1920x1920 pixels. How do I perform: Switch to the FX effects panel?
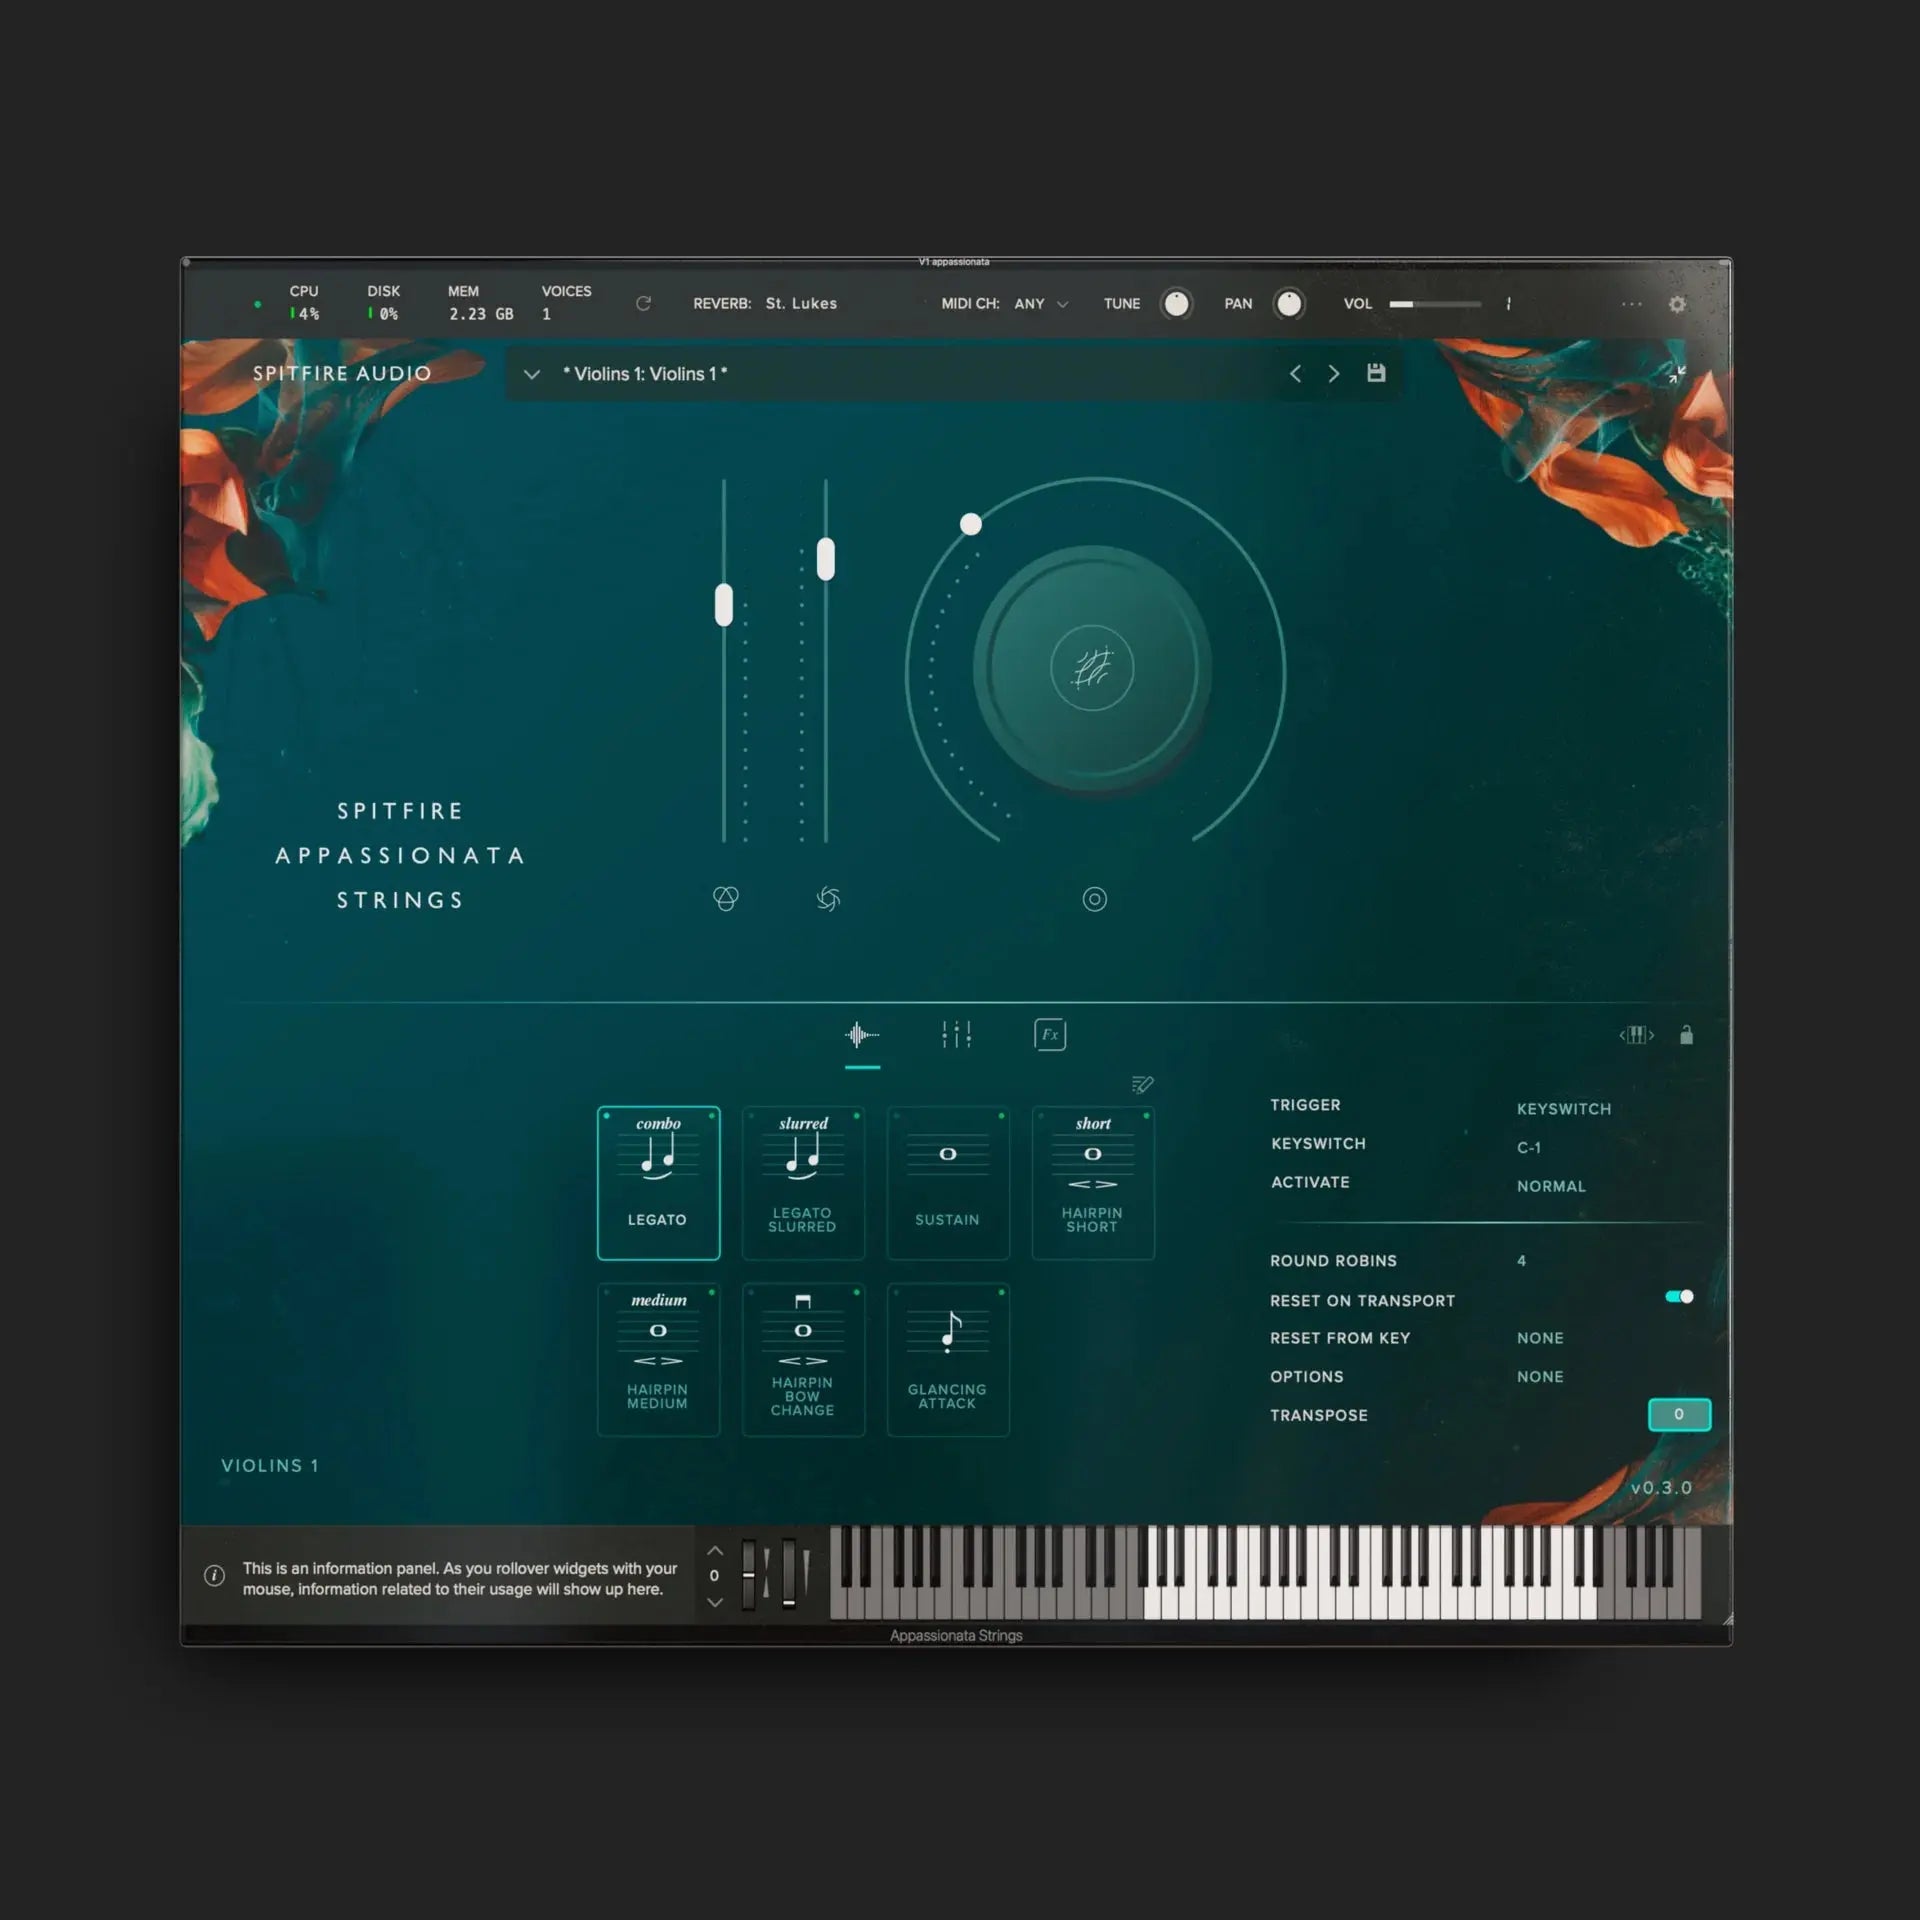(1049, 1035)
